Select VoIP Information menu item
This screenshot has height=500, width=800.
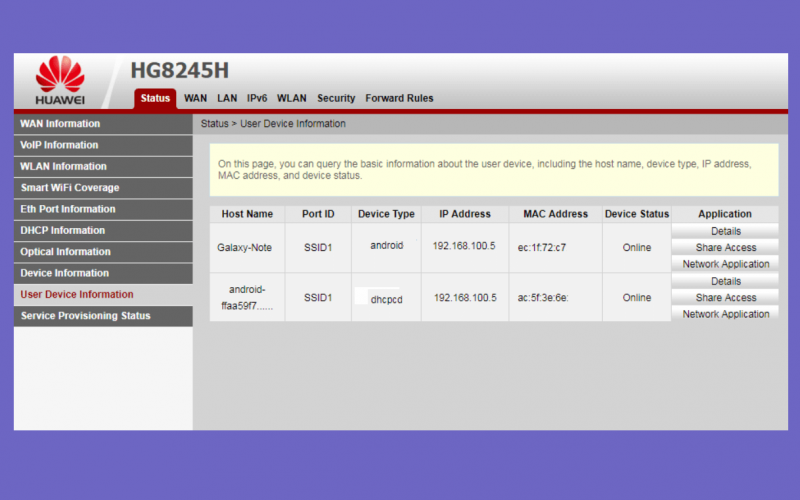(x=103, y=145)
